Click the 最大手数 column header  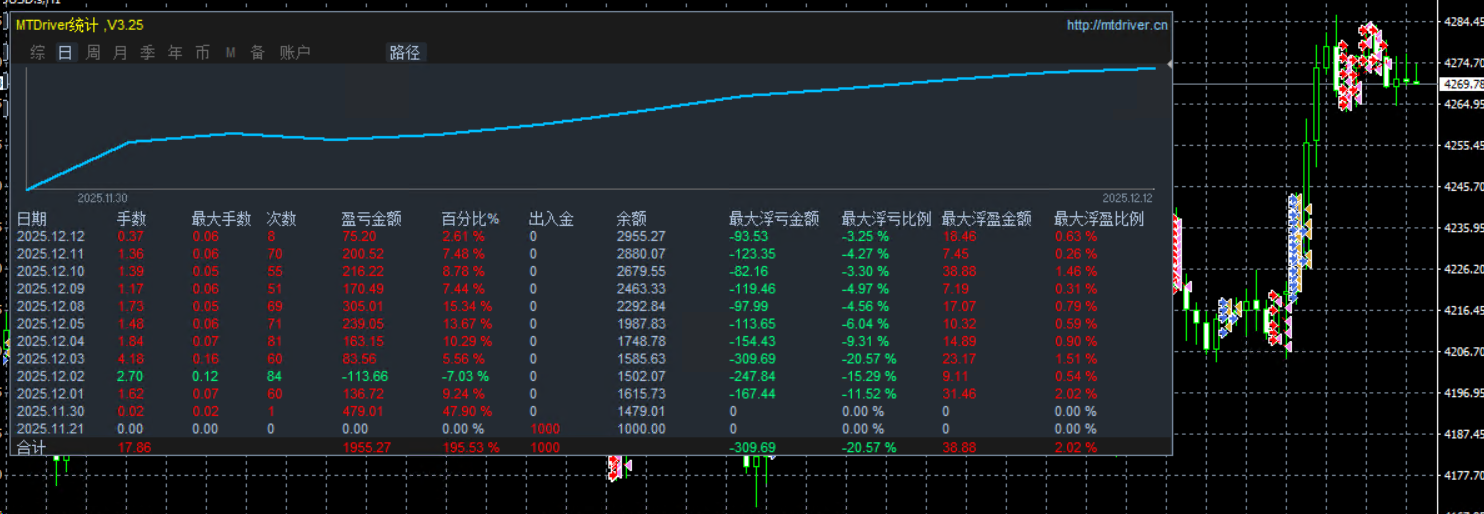click(x=221, y=218)
